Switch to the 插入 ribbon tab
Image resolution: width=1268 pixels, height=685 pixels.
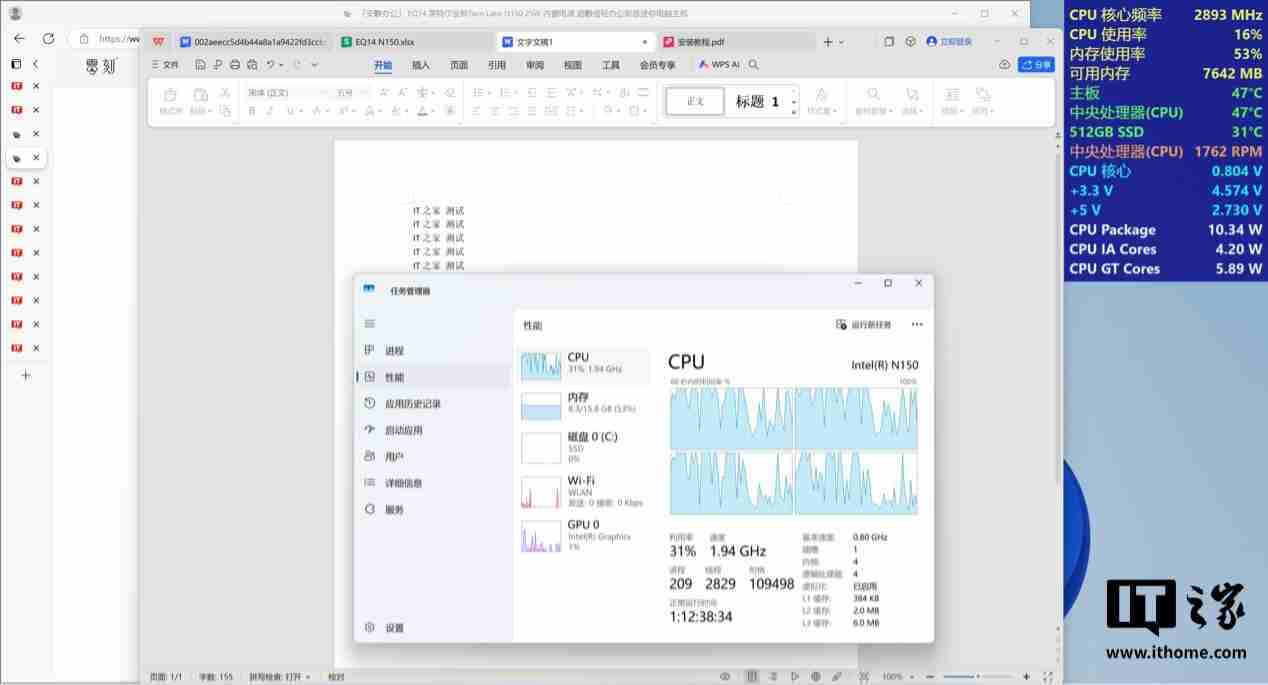421,65
